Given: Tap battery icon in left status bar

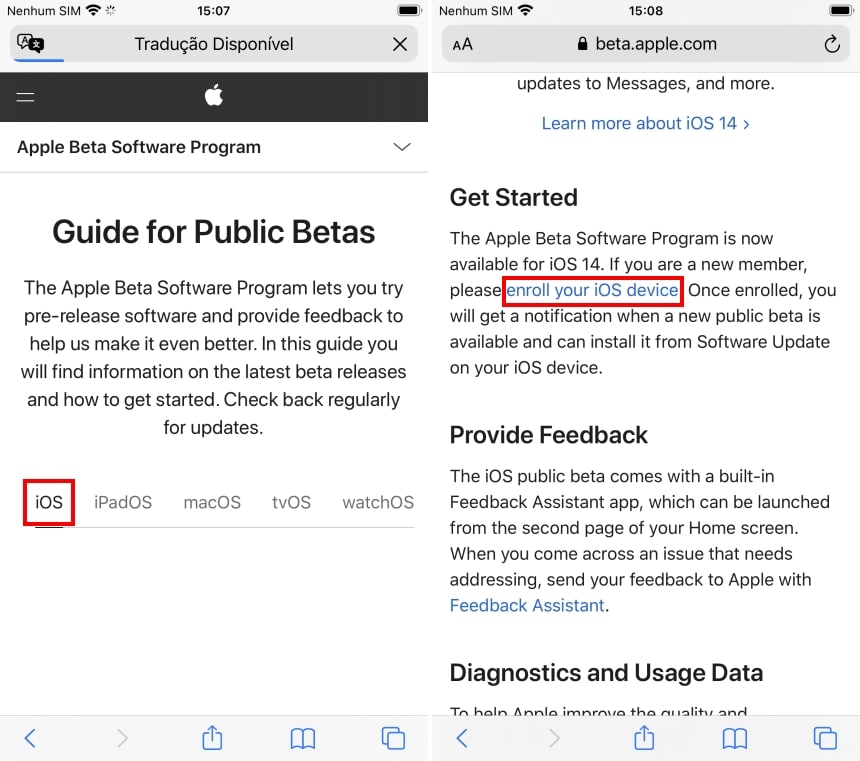Looking at the screenshot, I should (x=409, y=10).
